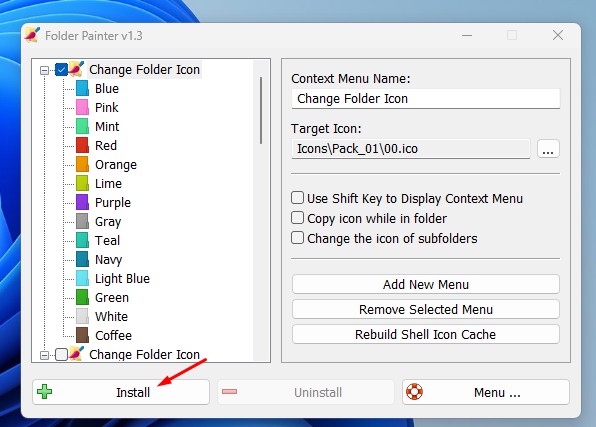Click the tree list vertical scrollbar thumb
Viewport: 596px width, 427px height.
tap(261, 110)
